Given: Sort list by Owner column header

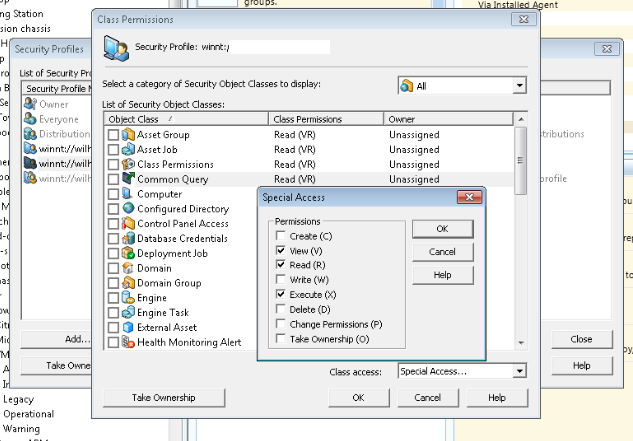Looking at the screenshot, I should pyautogui.click(x=448, y=120).
